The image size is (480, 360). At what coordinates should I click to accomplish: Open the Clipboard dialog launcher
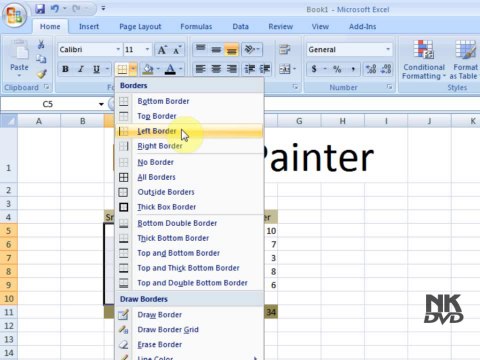click(x=46, y=87)
